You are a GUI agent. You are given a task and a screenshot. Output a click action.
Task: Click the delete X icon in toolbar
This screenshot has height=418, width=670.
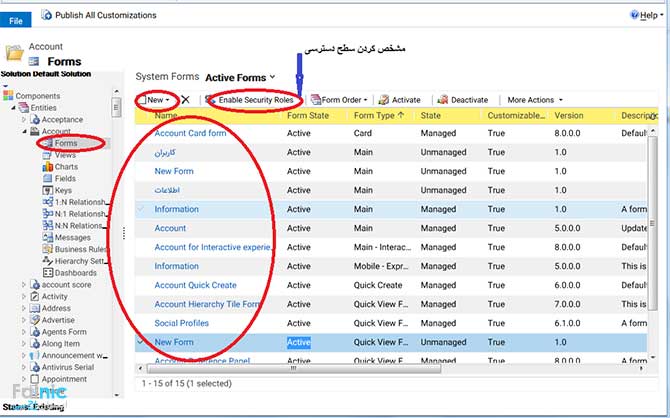(185, 100)
